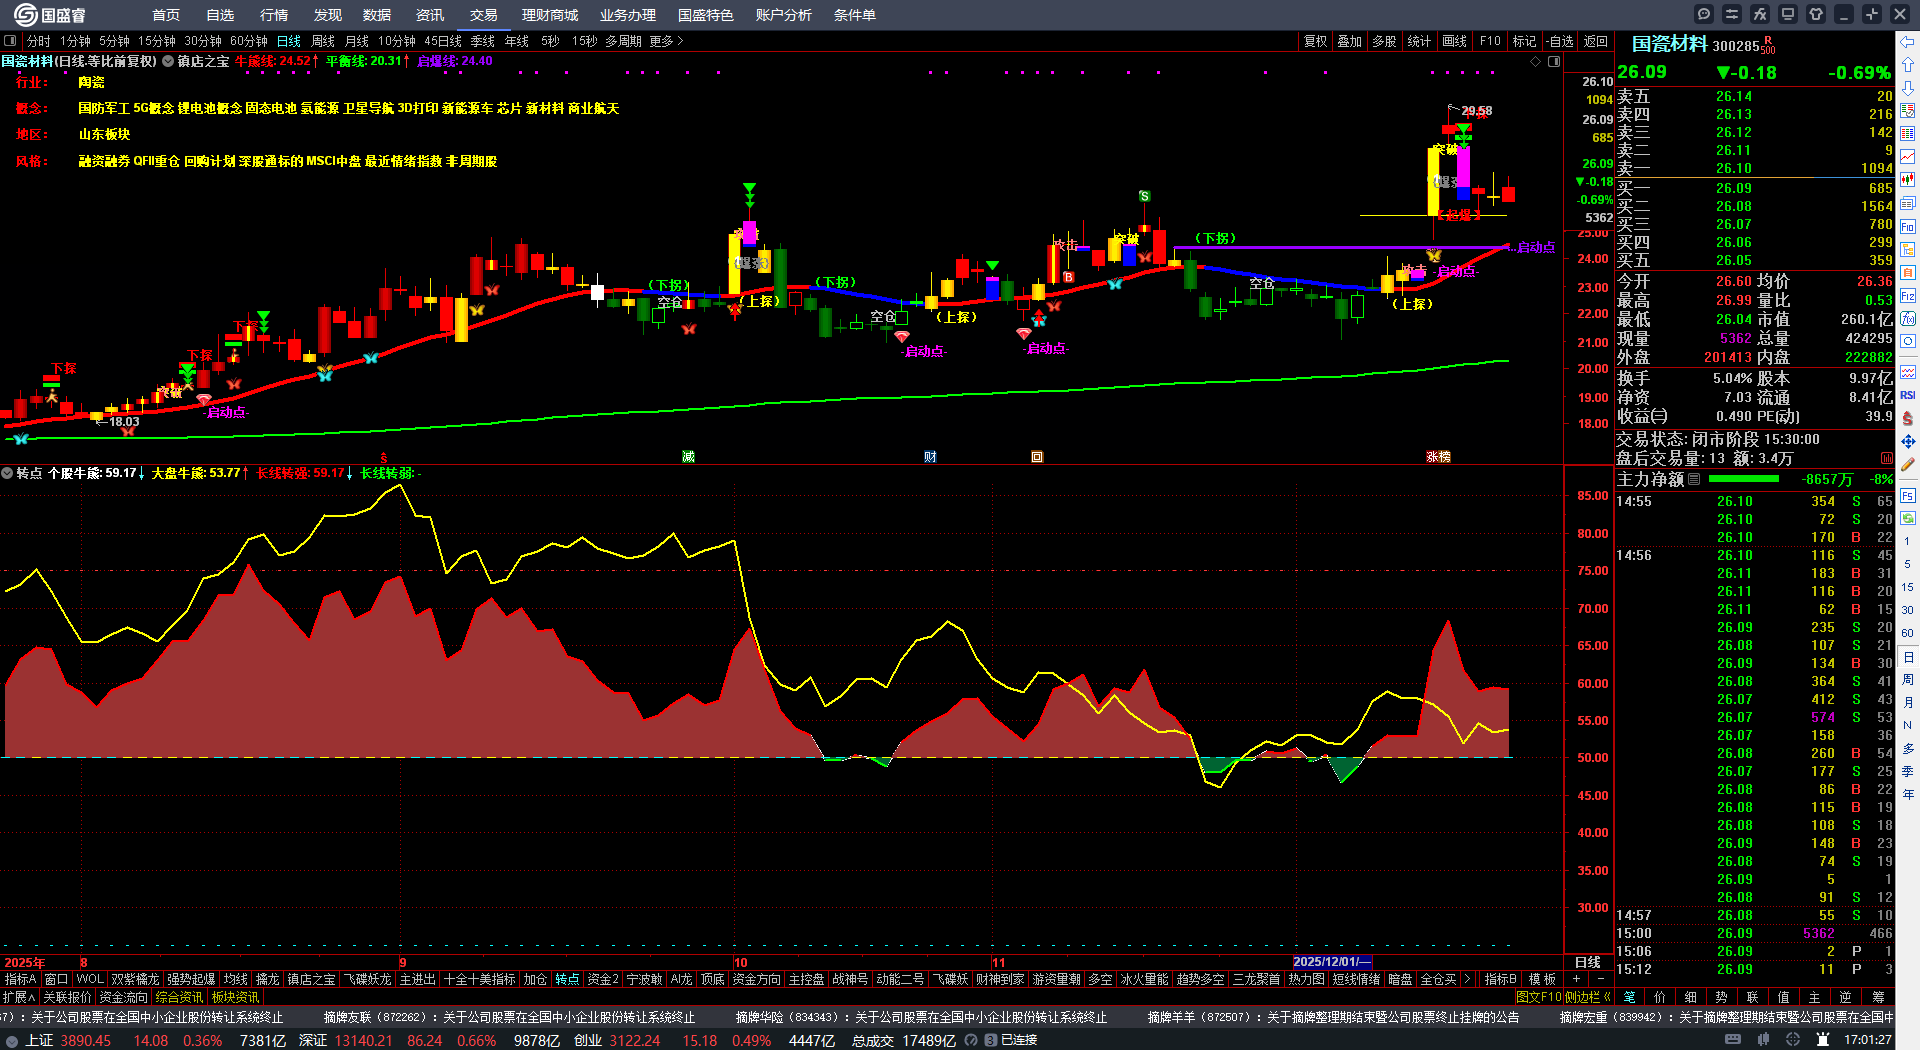Toggle the 镇店之宝 indicator circle icon
1920x1050 pixels.
click(168, 61)
